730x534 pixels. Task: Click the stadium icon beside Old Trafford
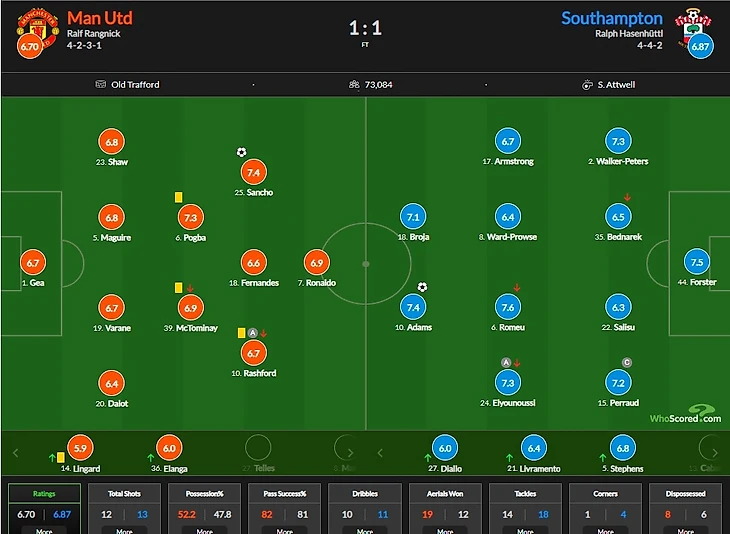(101, 85)
